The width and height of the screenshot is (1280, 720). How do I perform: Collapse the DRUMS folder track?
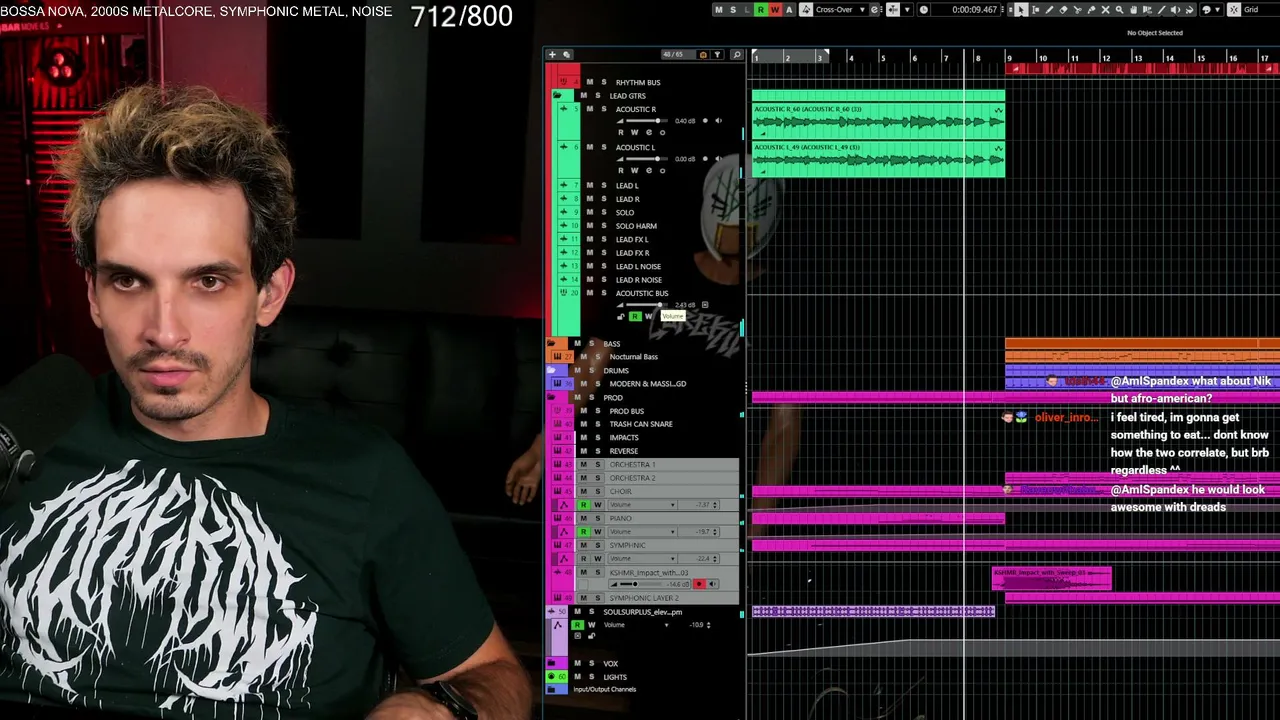tap(551, 371)
